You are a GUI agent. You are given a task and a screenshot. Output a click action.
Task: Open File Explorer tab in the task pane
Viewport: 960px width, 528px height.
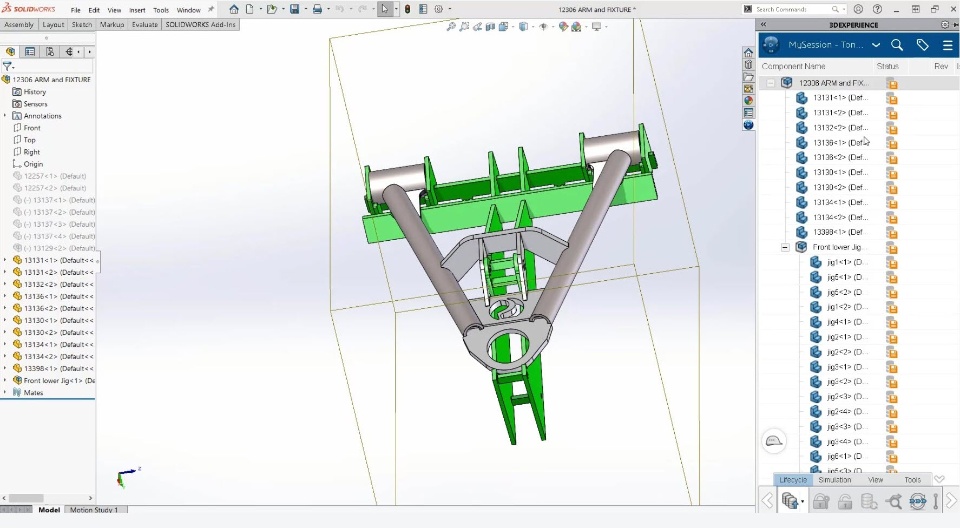(748, 77)
